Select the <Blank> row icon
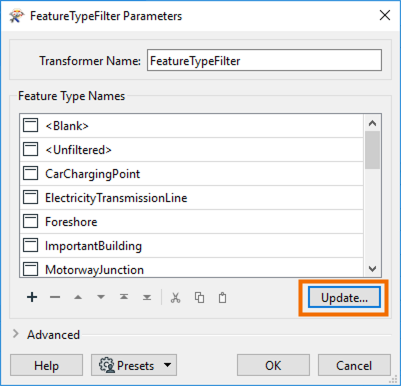Image resolution: width=401 pixels, height=386 pixels. 30,126
